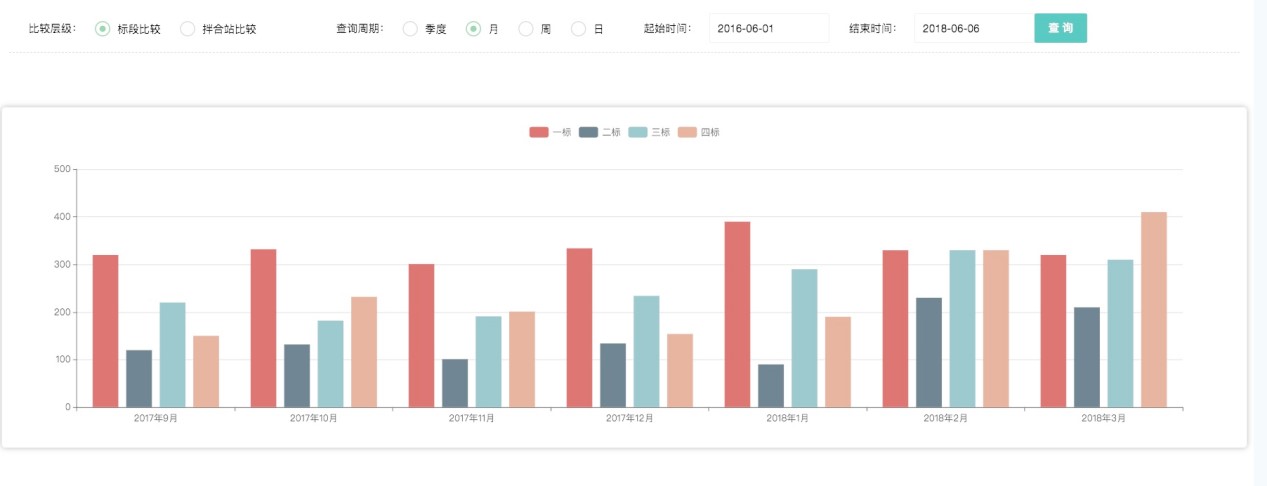This screenshot has height=486, width=1267.
Task: Set the query period to 日
Action: (578, 29)
